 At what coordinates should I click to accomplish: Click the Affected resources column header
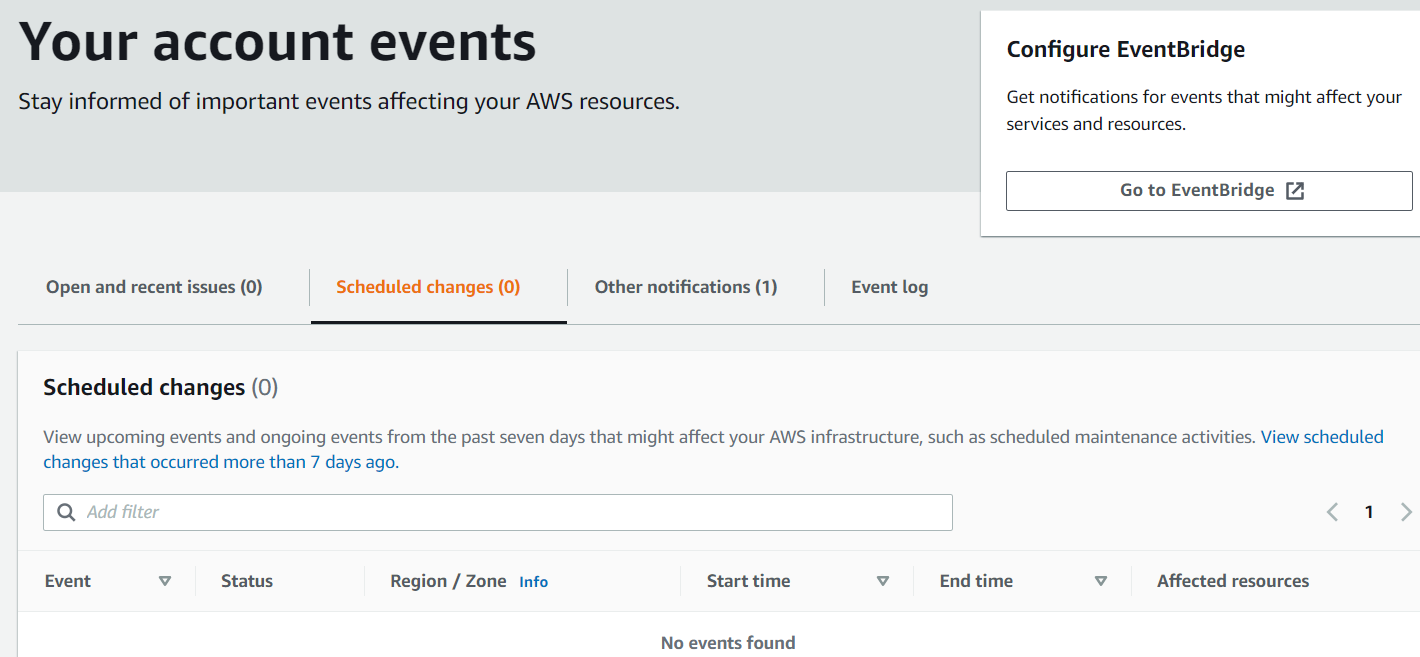1232,581
